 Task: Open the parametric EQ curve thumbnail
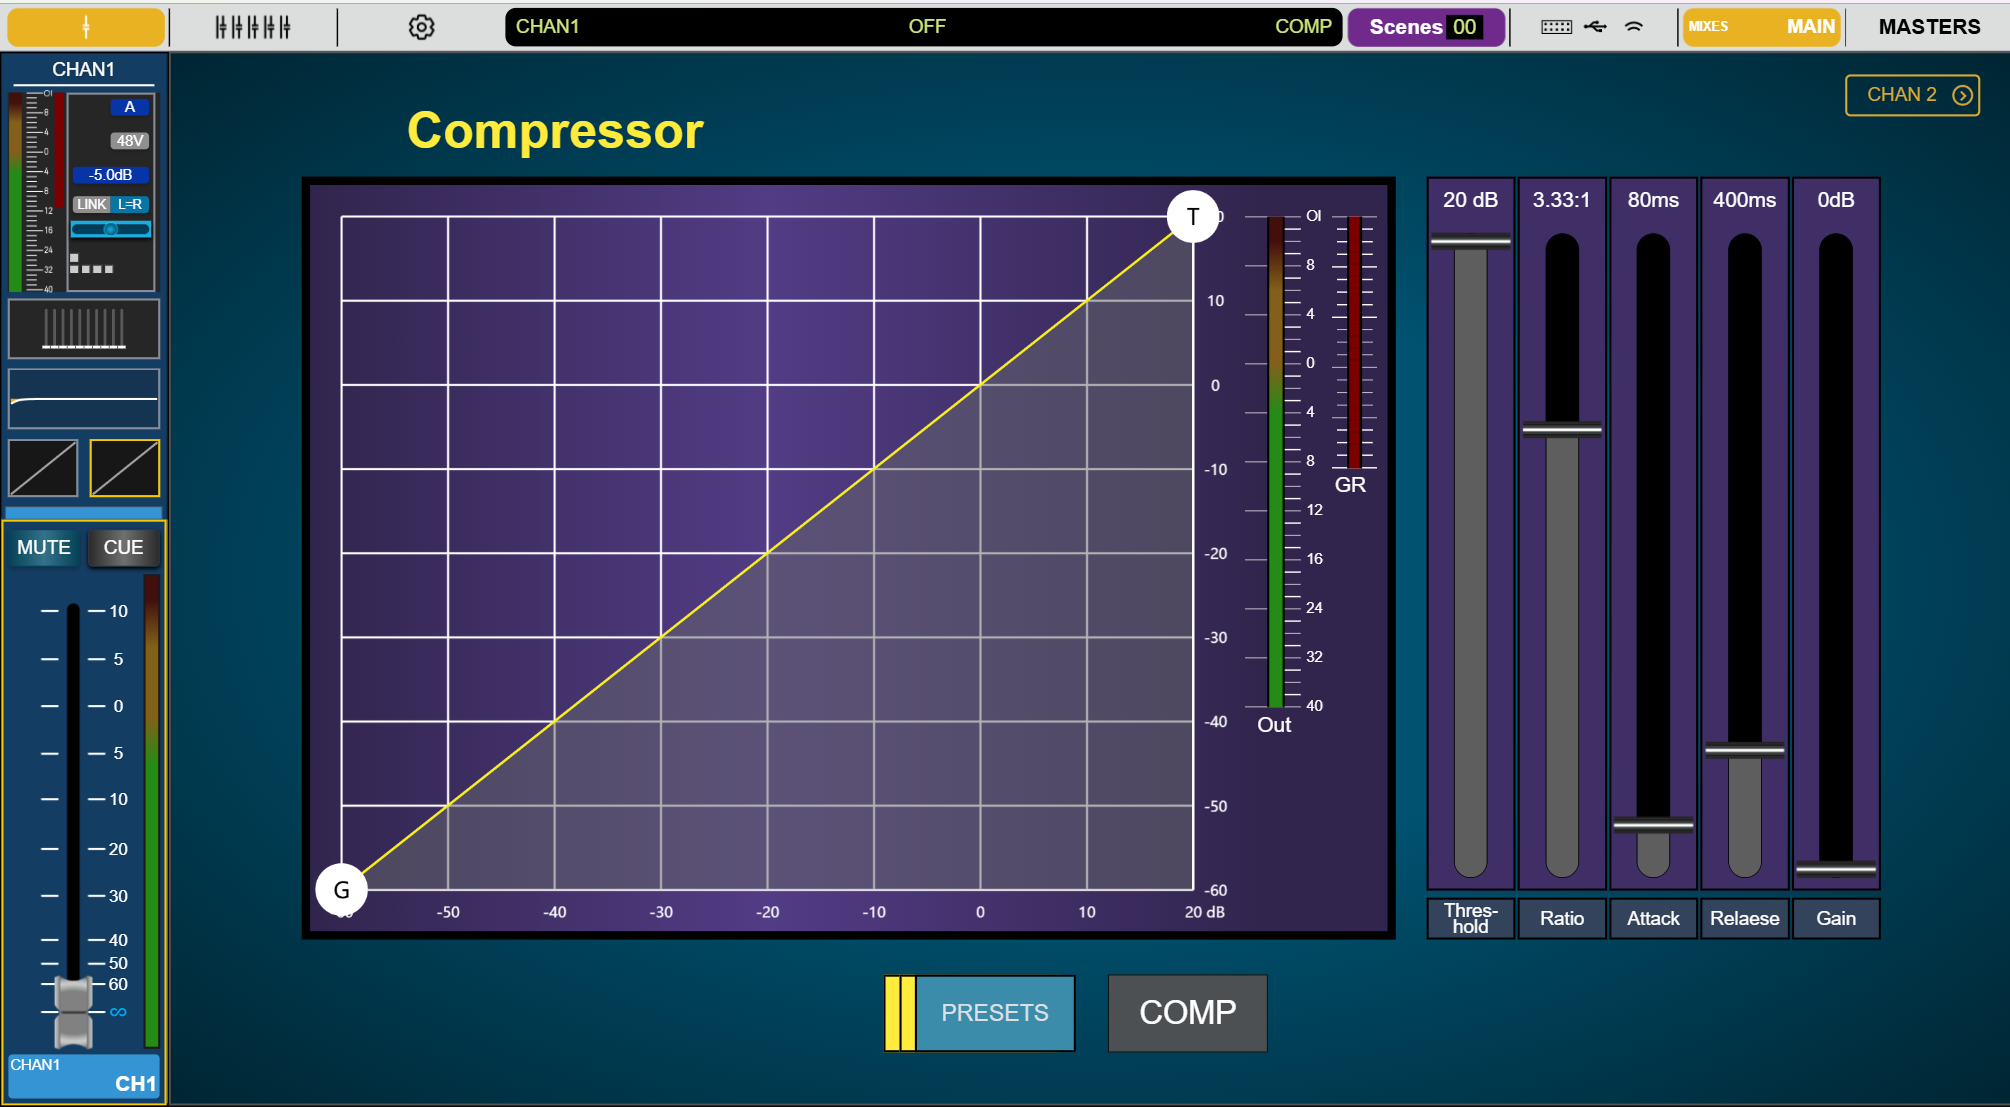84,399
